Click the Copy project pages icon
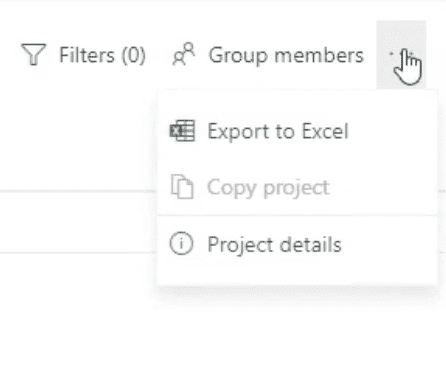446x366 pixels. pos(182,187)
